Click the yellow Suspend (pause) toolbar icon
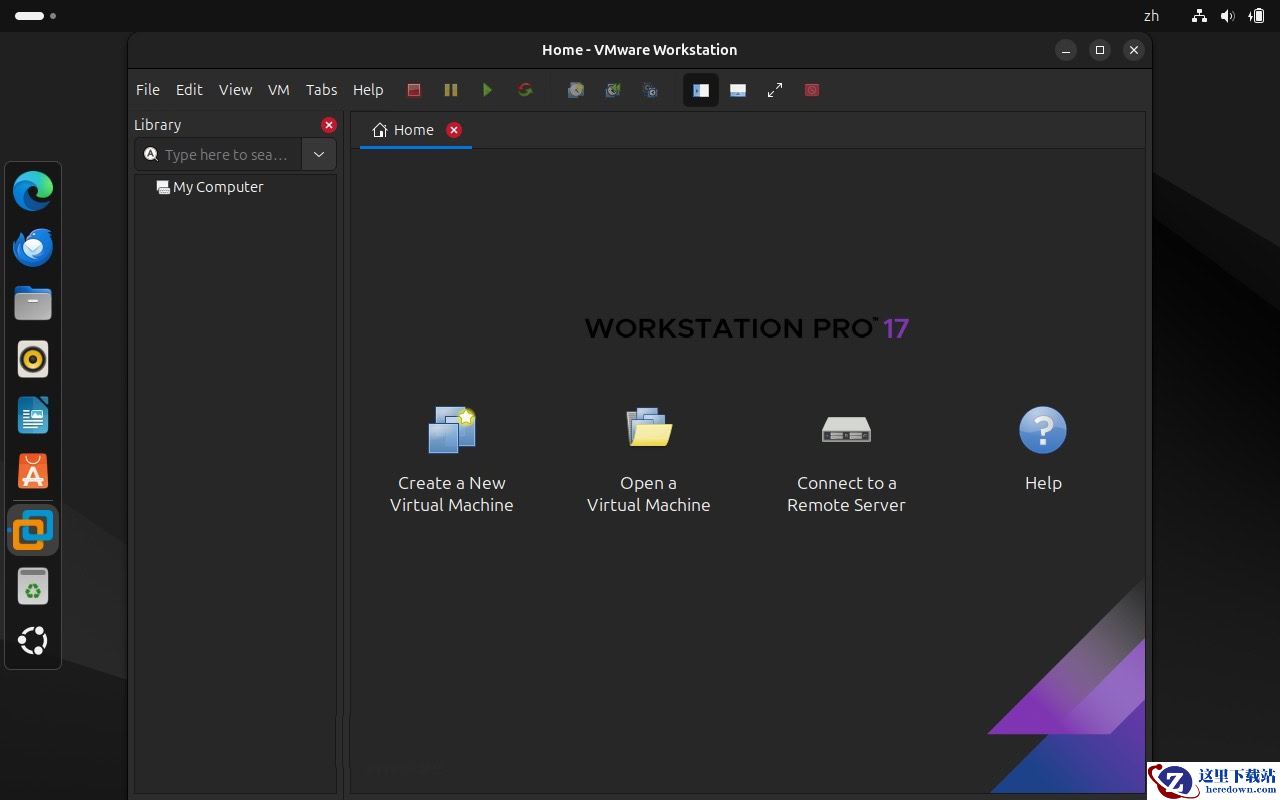 click(451, 90)
